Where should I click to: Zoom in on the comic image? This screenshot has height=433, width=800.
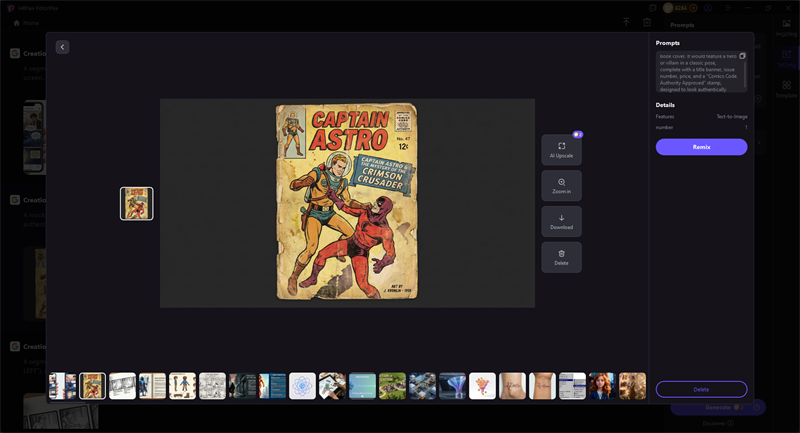coord(561,186)
